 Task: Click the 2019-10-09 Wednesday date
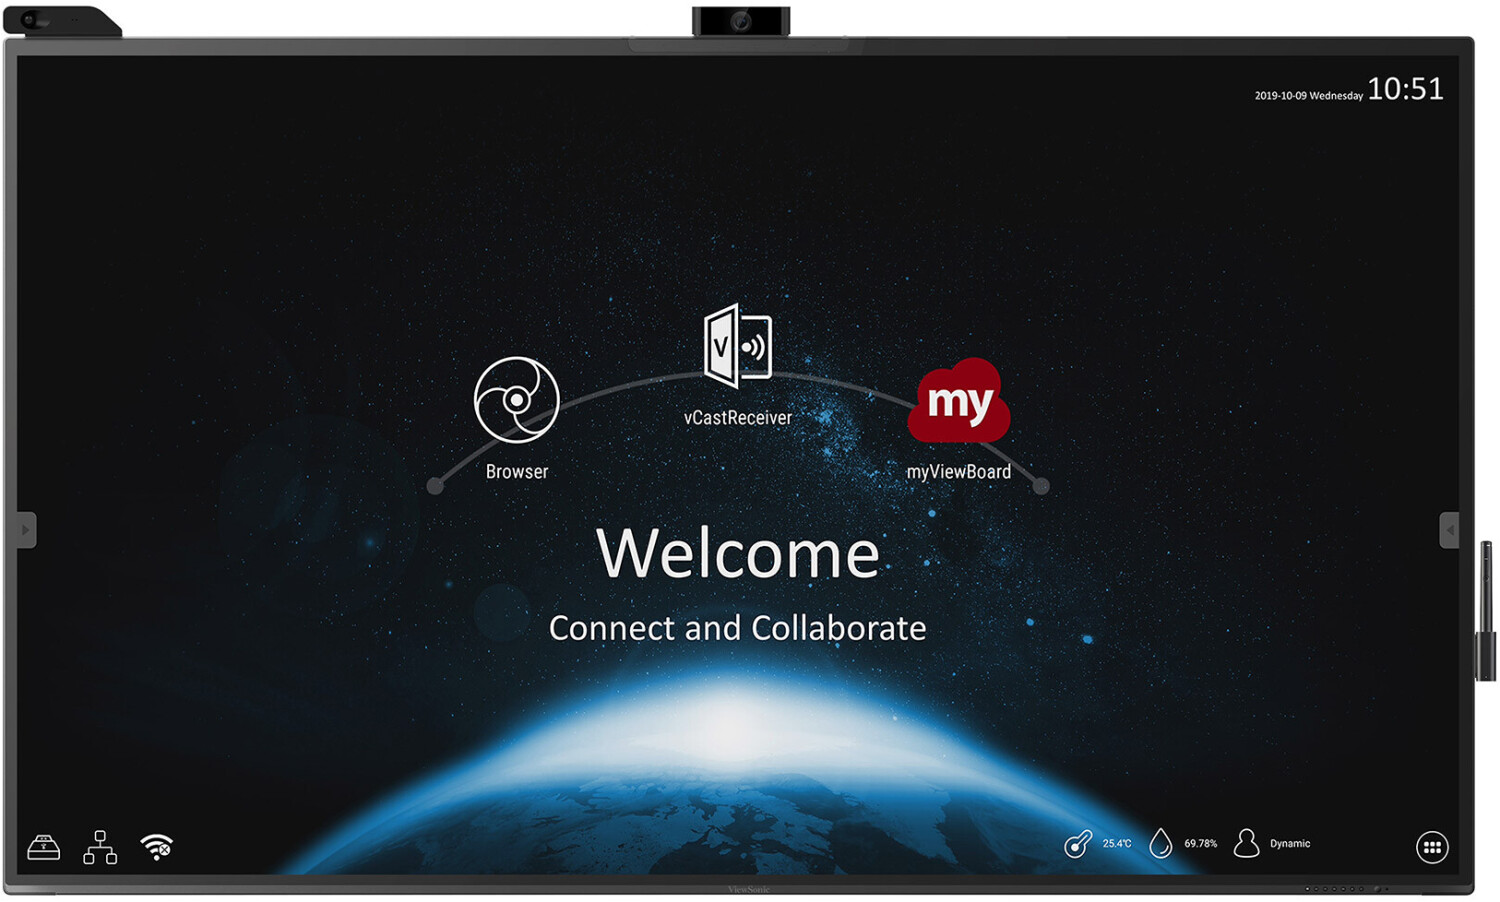[x=1309, y=96]
